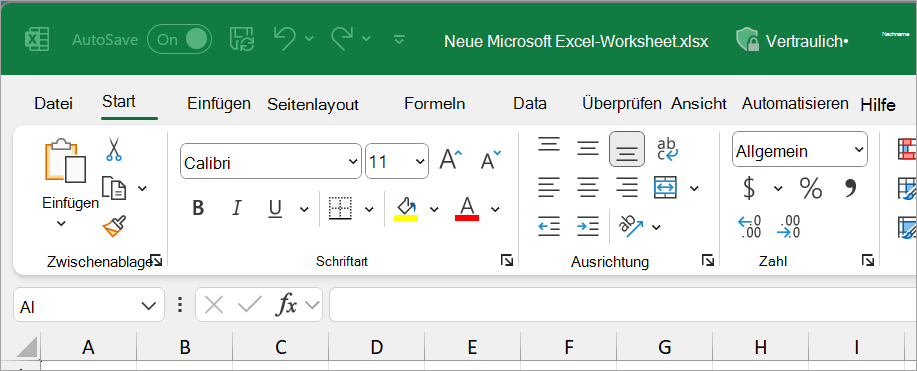Screen dimensions: 917x371
Task: Click the Vertraulich sensitivity shield label
Action: 792,41
